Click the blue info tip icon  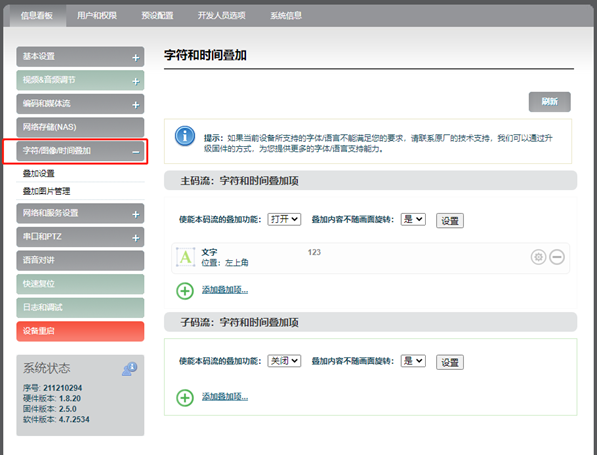[x=185, y=136]
